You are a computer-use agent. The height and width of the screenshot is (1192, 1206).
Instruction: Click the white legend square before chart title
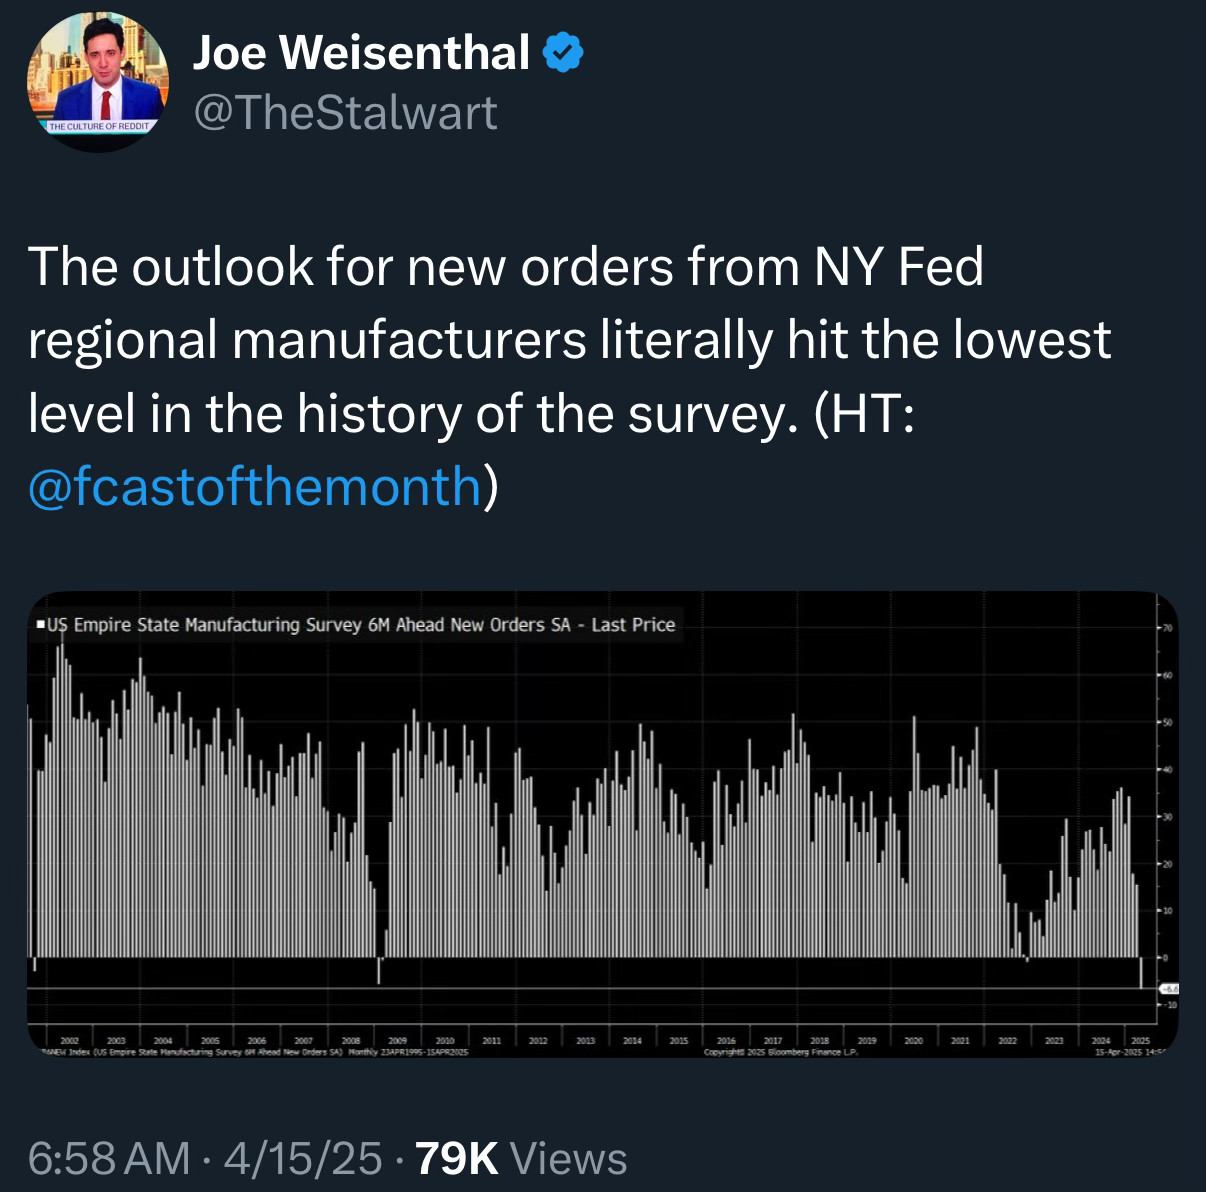(38, 625)
